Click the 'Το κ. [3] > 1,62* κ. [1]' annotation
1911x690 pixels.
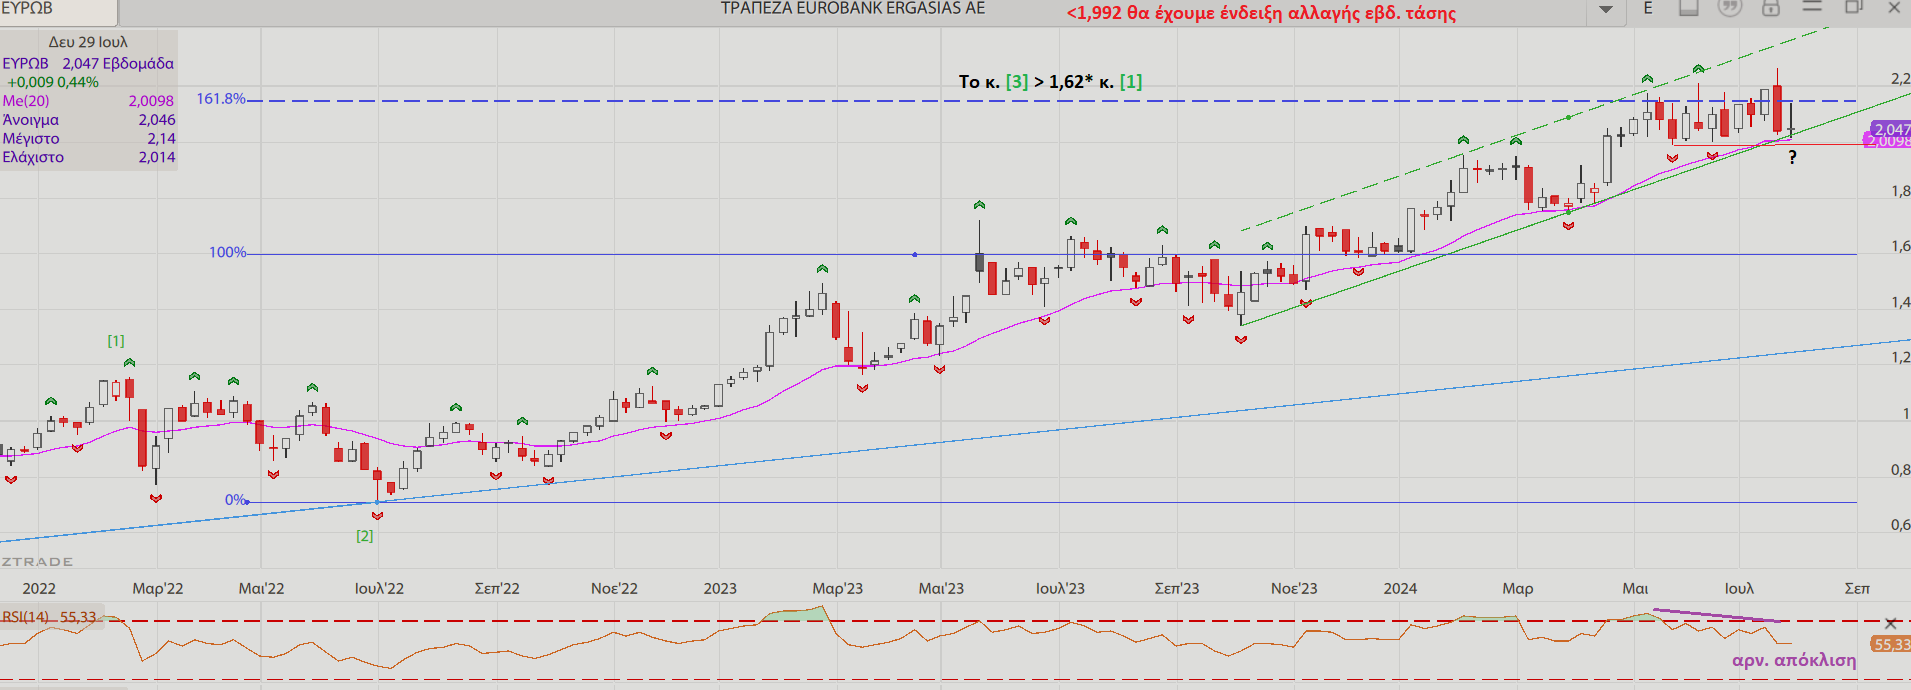(x=1050, y=82)
